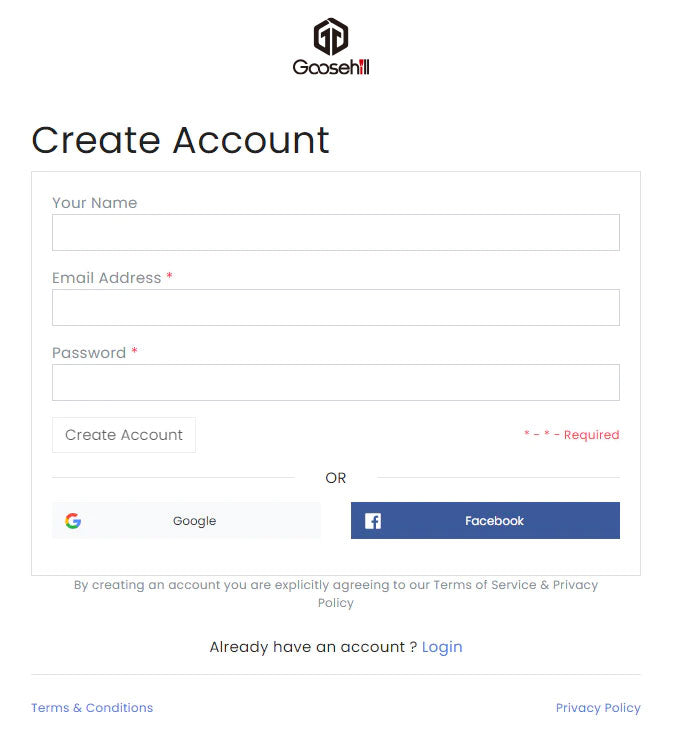Click the Your Name field label

pyautogui.click(x=95, y=203)
